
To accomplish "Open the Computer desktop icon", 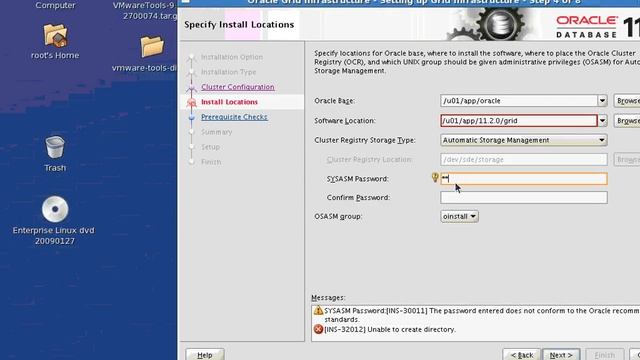I will pyautogui.click(x=55, y=5).
